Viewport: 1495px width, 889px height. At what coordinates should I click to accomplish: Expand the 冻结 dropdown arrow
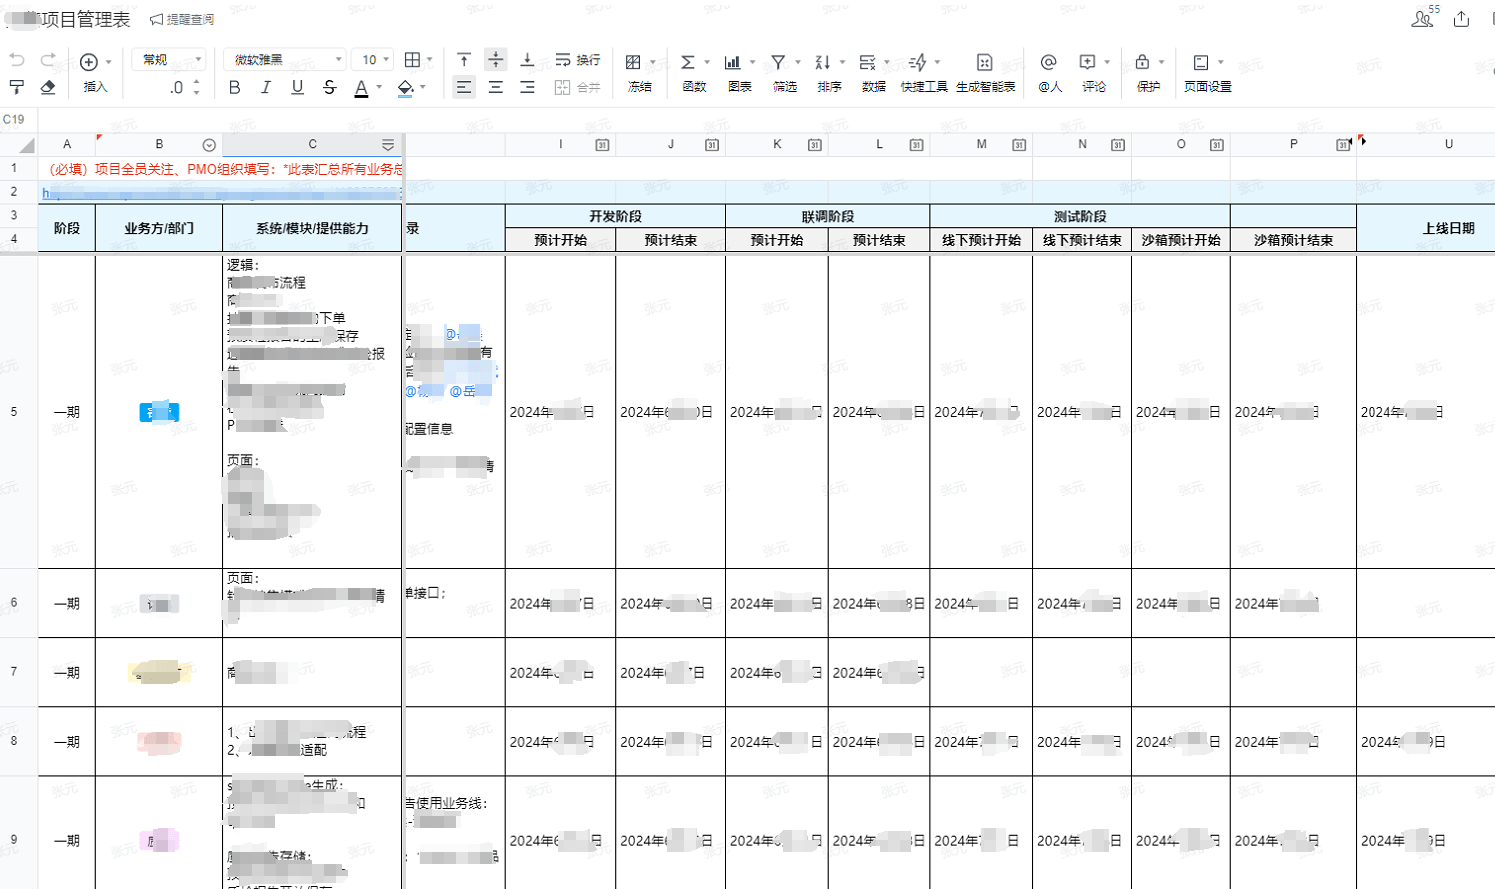[x=652, y=62]
